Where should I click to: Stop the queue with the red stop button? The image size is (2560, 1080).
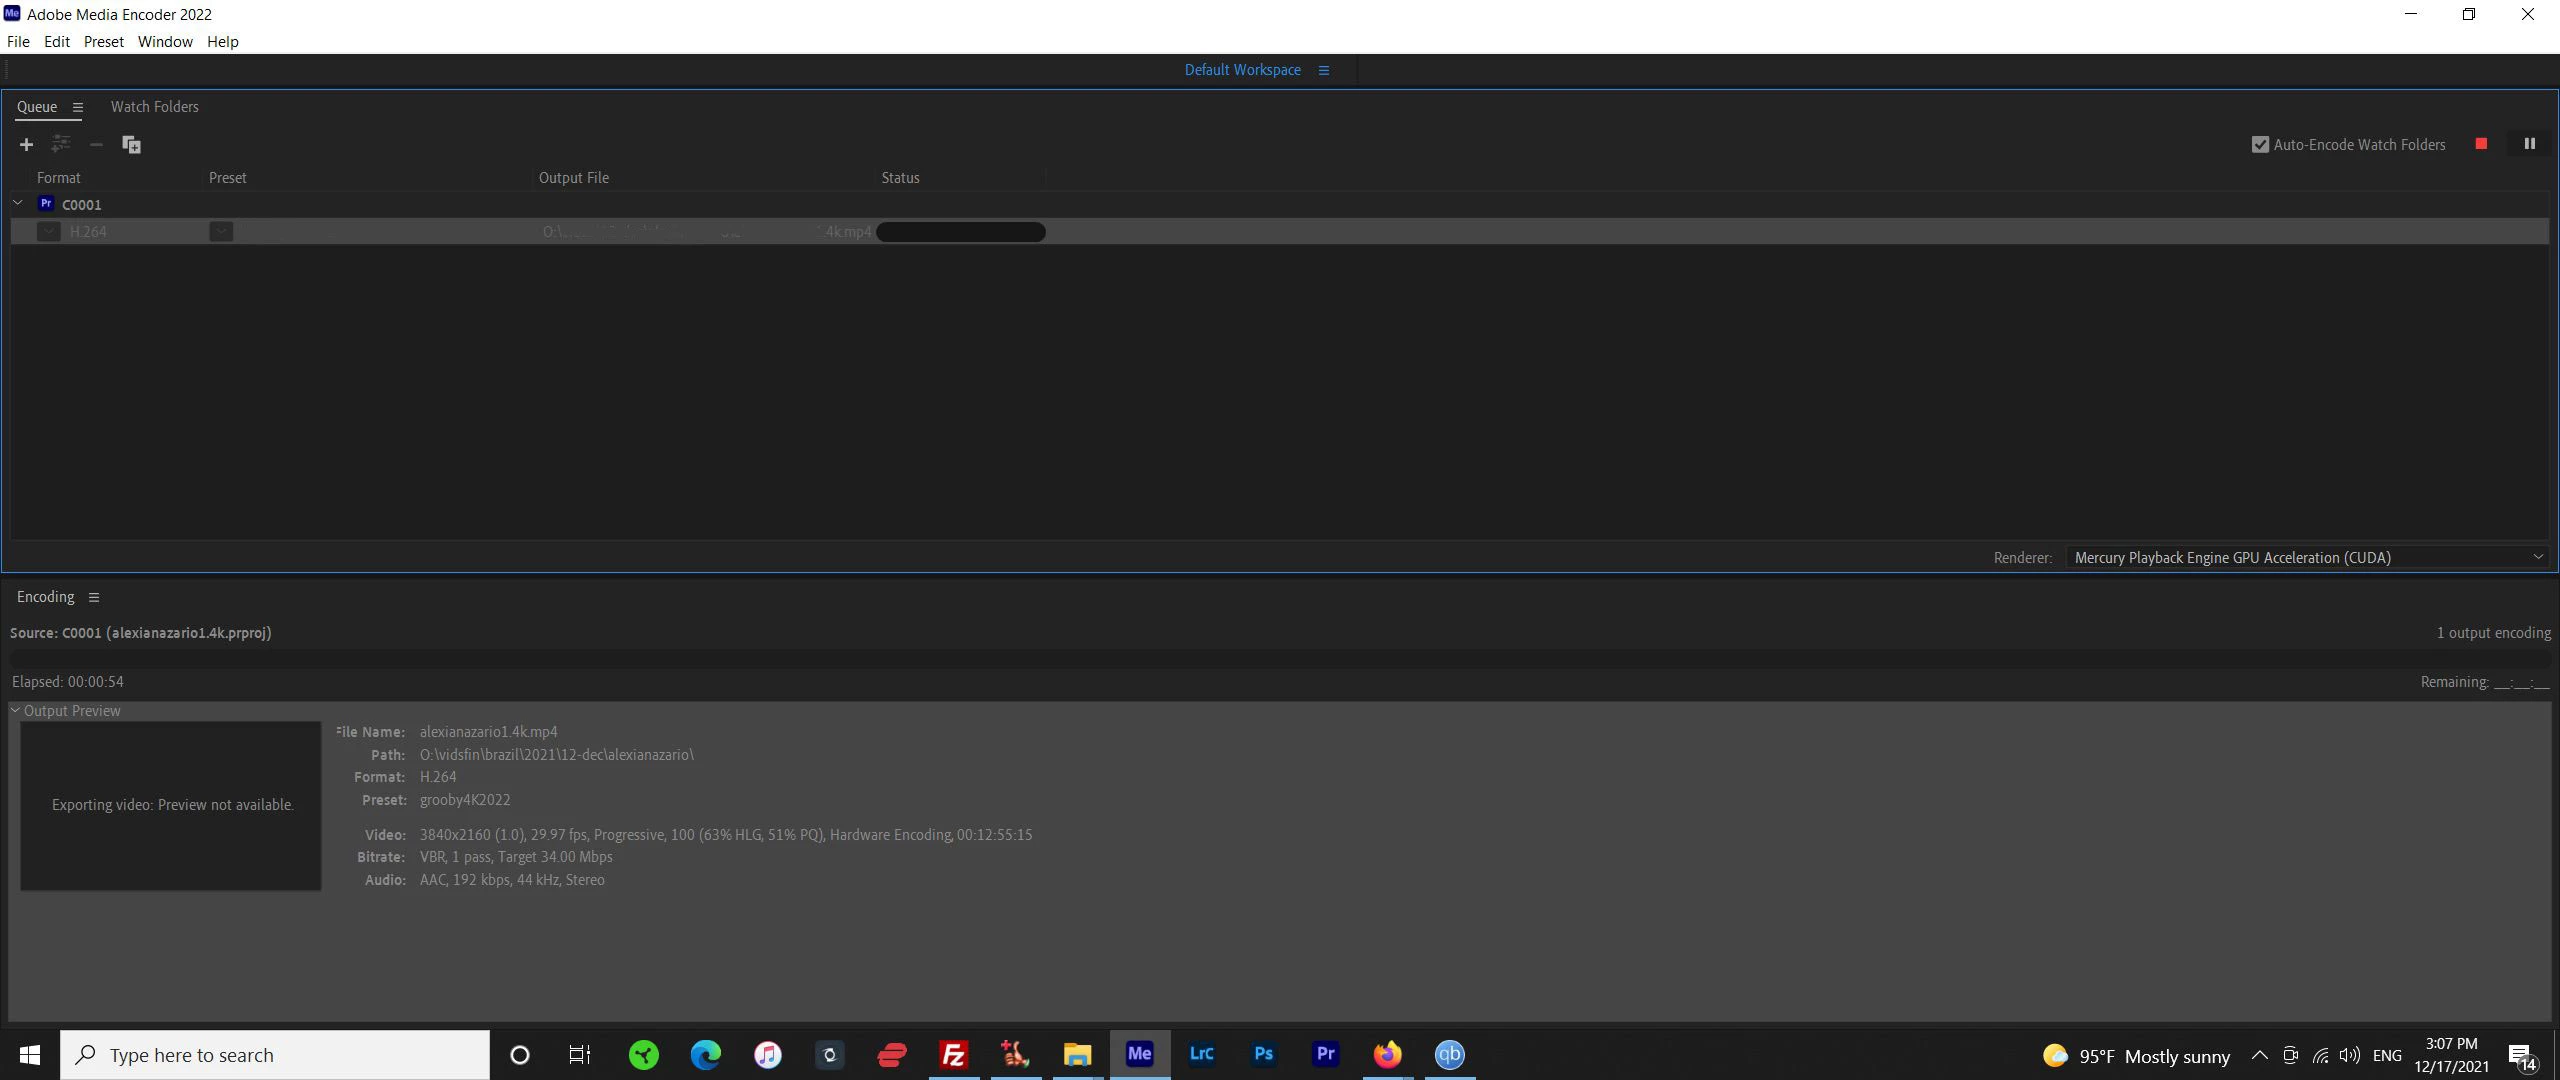[x=2481, y=144]
